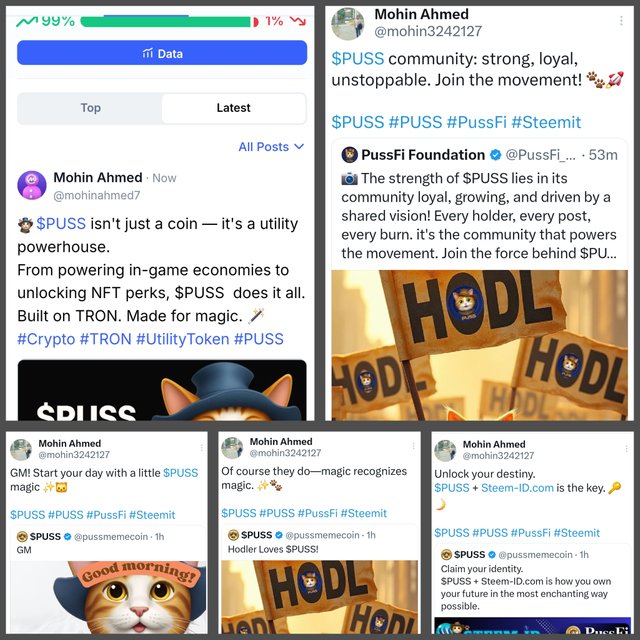Open the three-dot menu on the Unlock your destiny tweet
640x640 pixels.
626,449
